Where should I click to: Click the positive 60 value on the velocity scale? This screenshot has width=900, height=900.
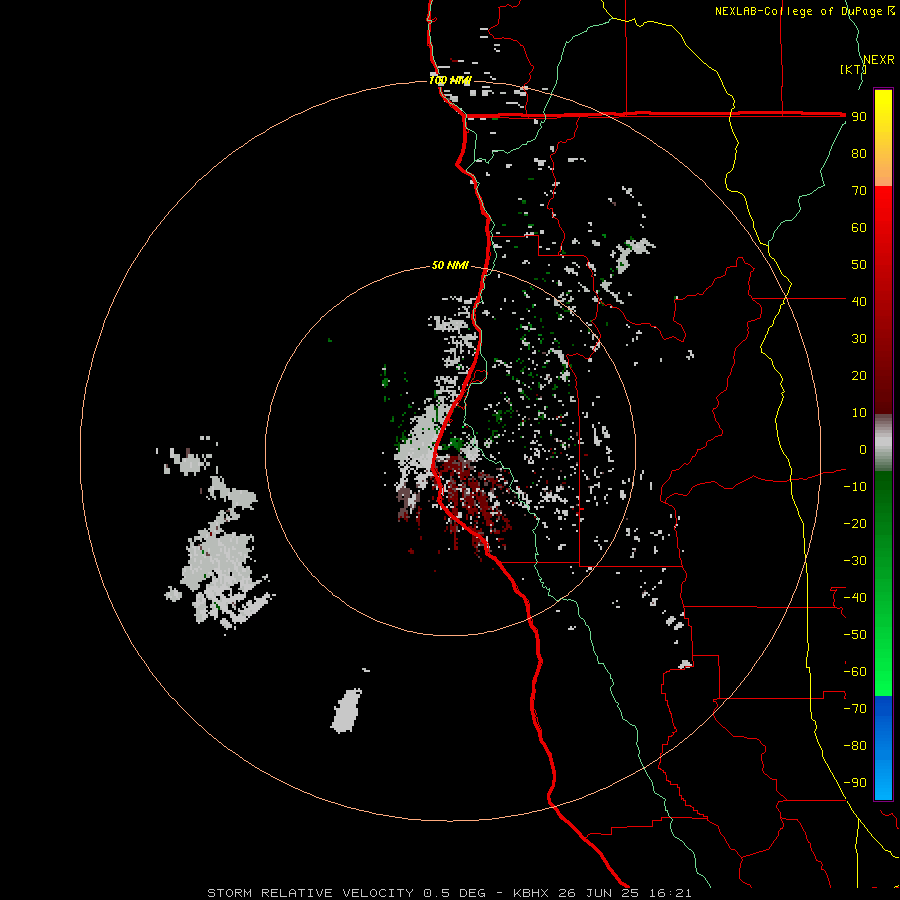pyautogui.click(x=859, y=227)
